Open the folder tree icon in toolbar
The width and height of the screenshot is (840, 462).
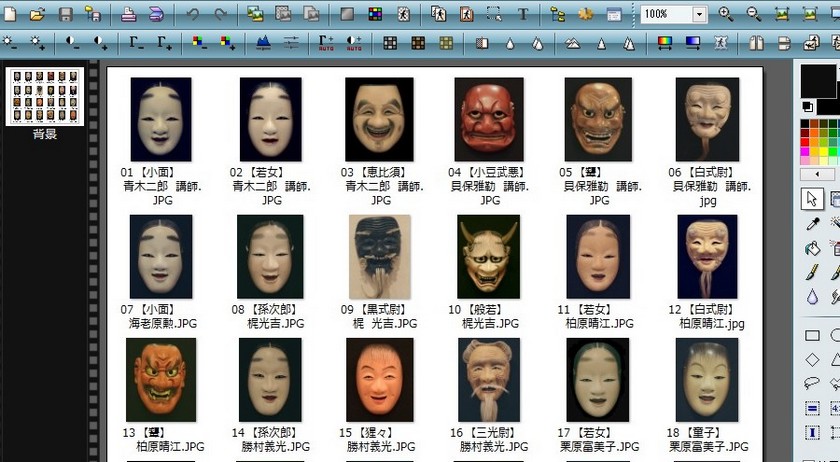coord(558,14)
